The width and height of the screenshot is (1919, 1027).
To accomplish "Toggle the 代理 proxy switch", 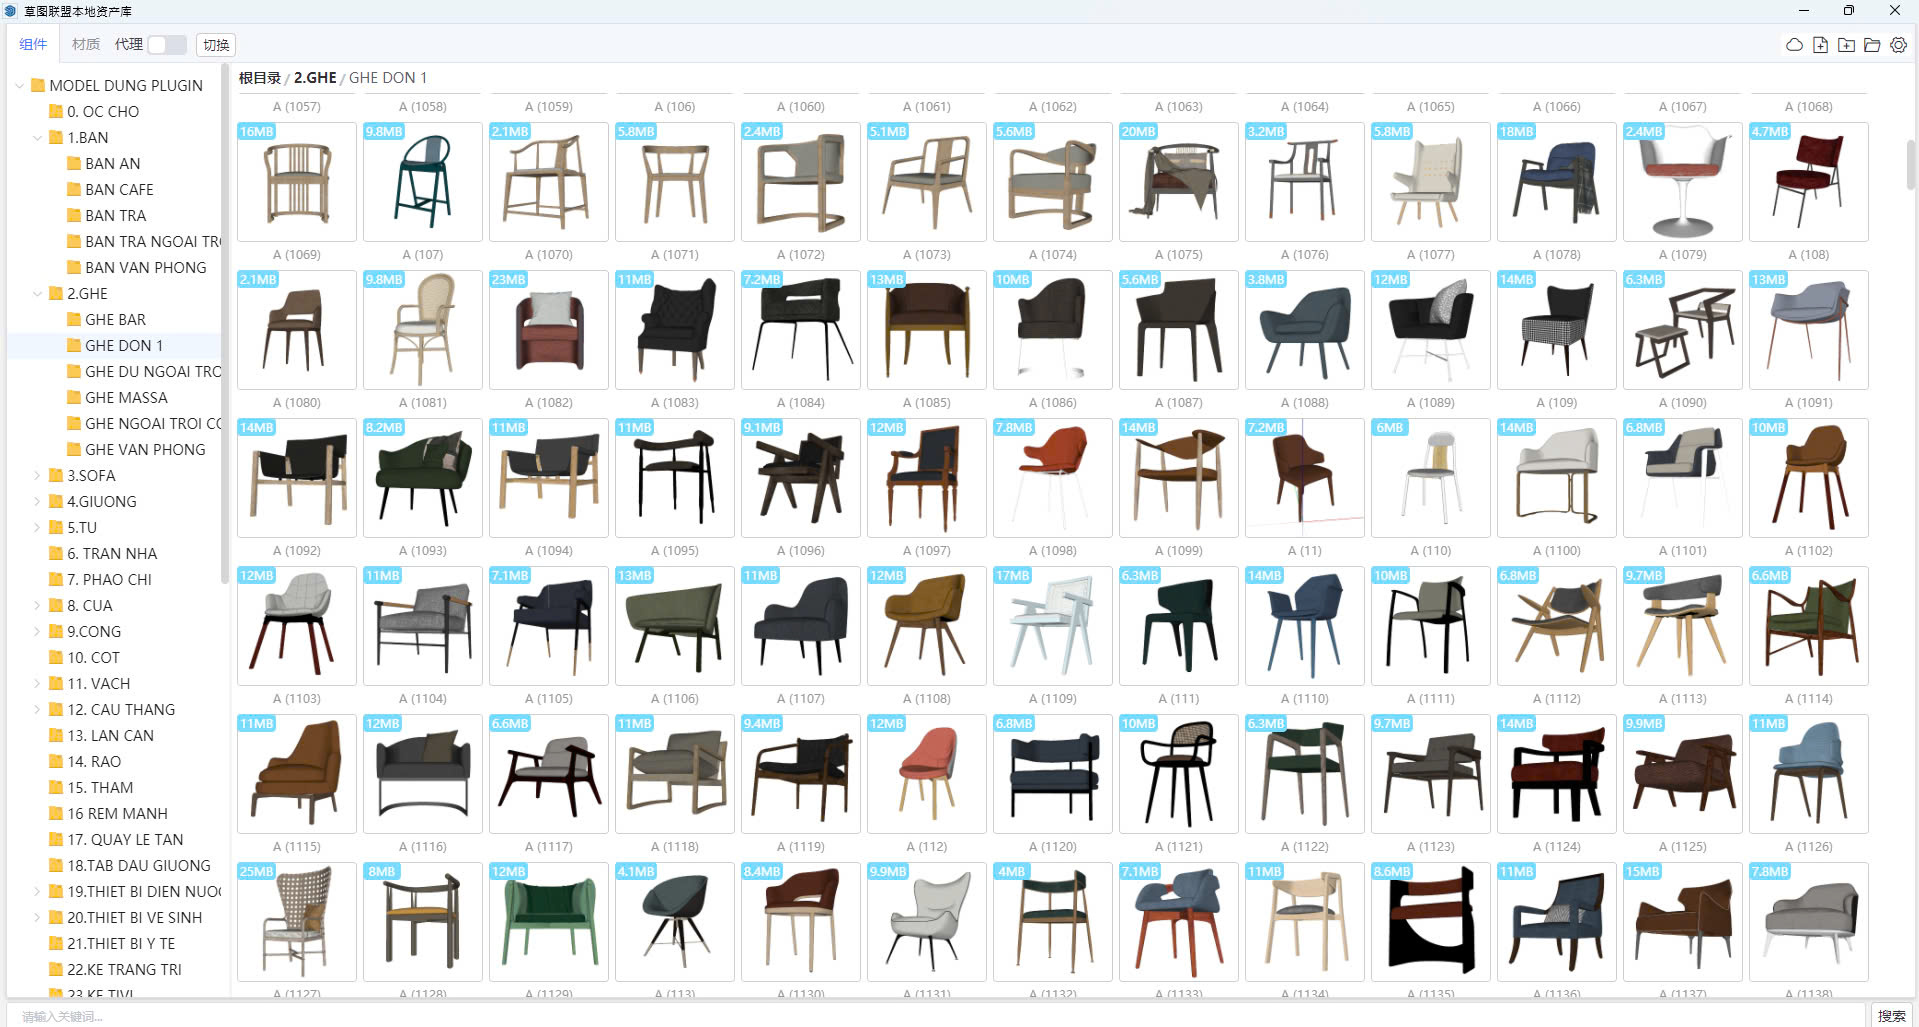I will tap(166, 45).
